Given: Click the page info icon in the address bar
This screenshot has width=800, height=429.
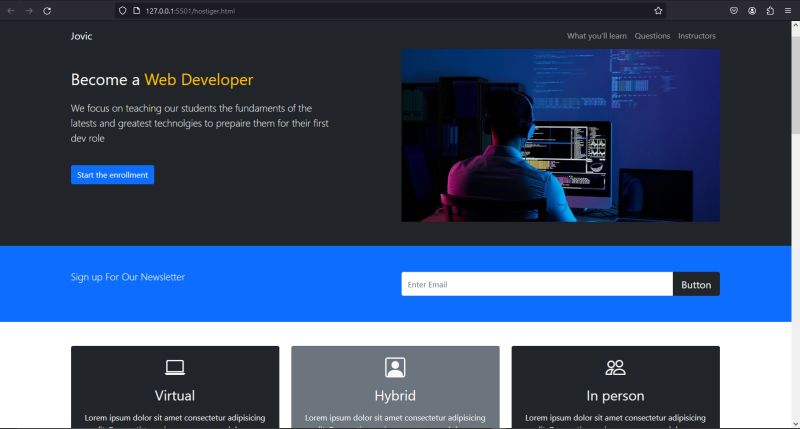Looking at the screenshot, I should pyautogui.click(x=136, y=11).
